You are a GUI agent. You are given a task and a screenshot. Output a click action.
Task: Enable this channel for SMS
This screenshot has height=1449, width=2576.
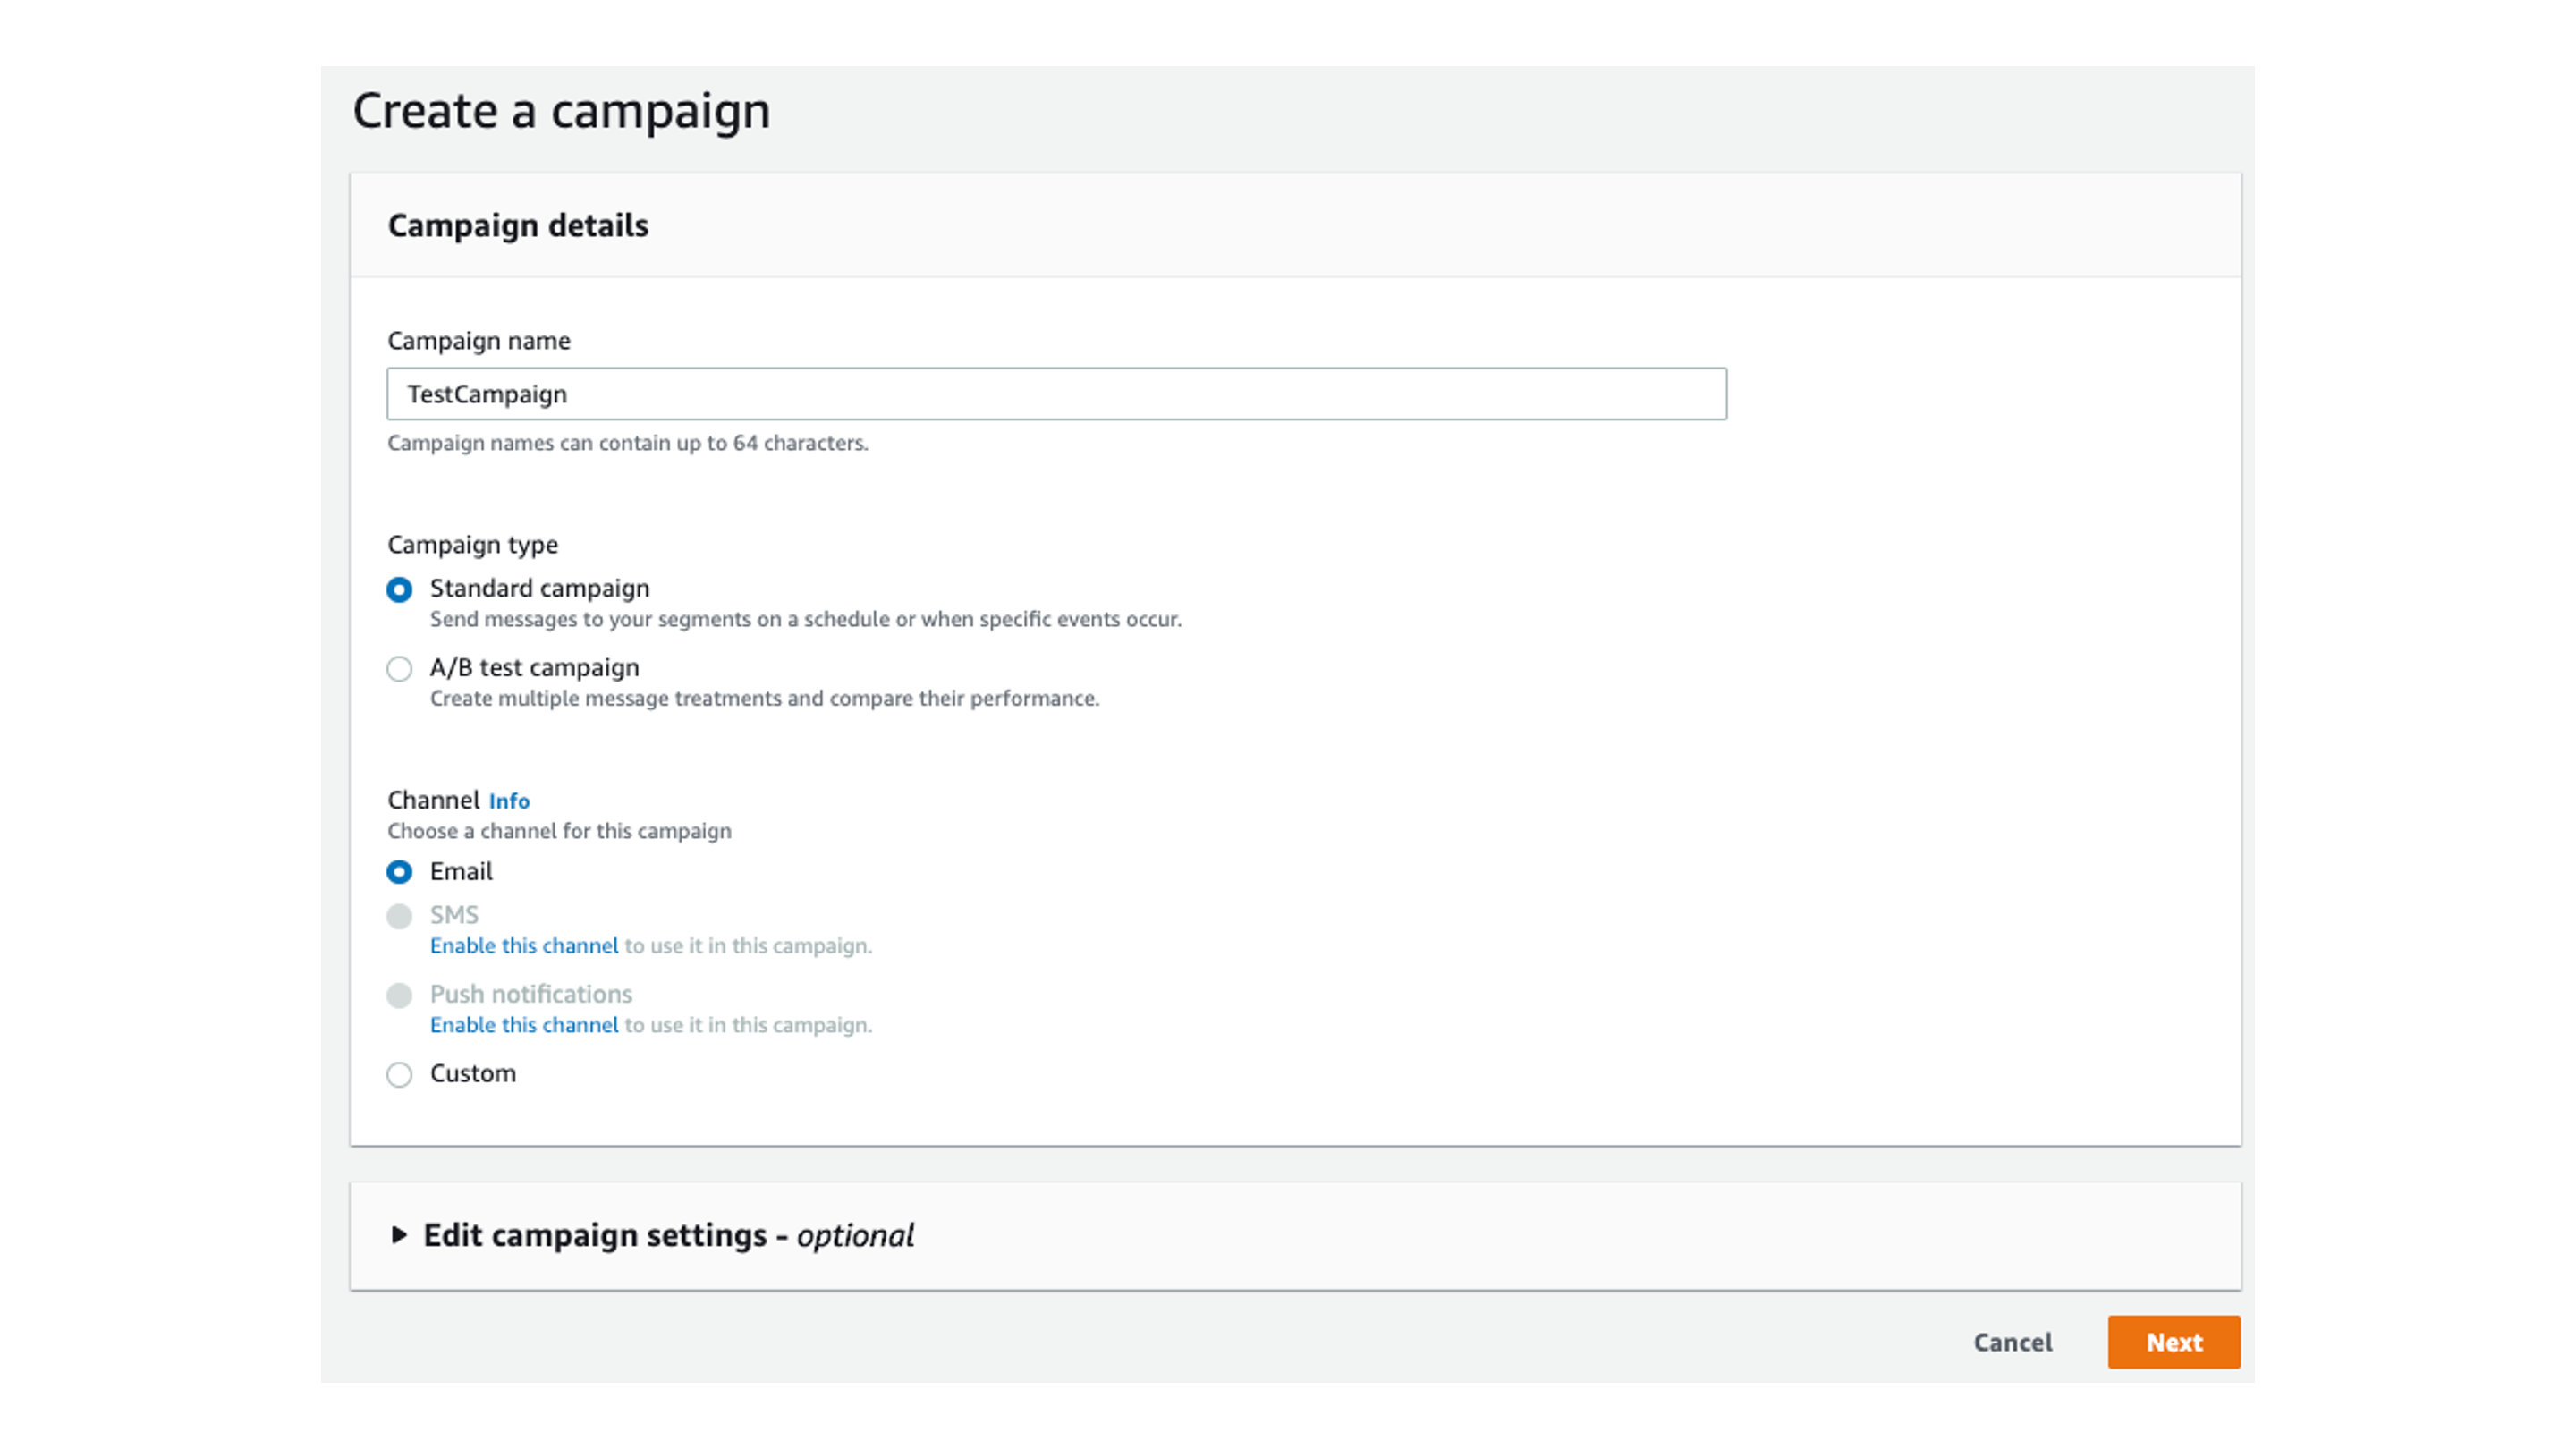523,945
